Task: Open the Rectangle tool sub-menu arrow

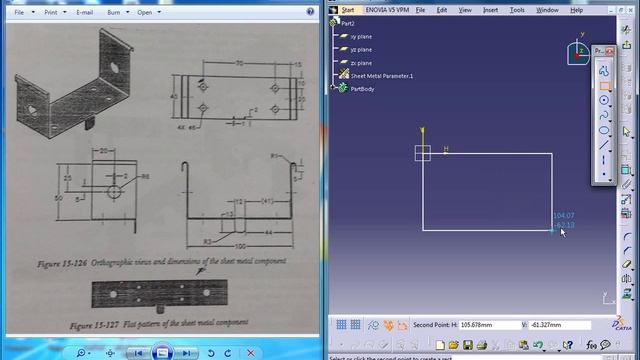Action: 610,91
